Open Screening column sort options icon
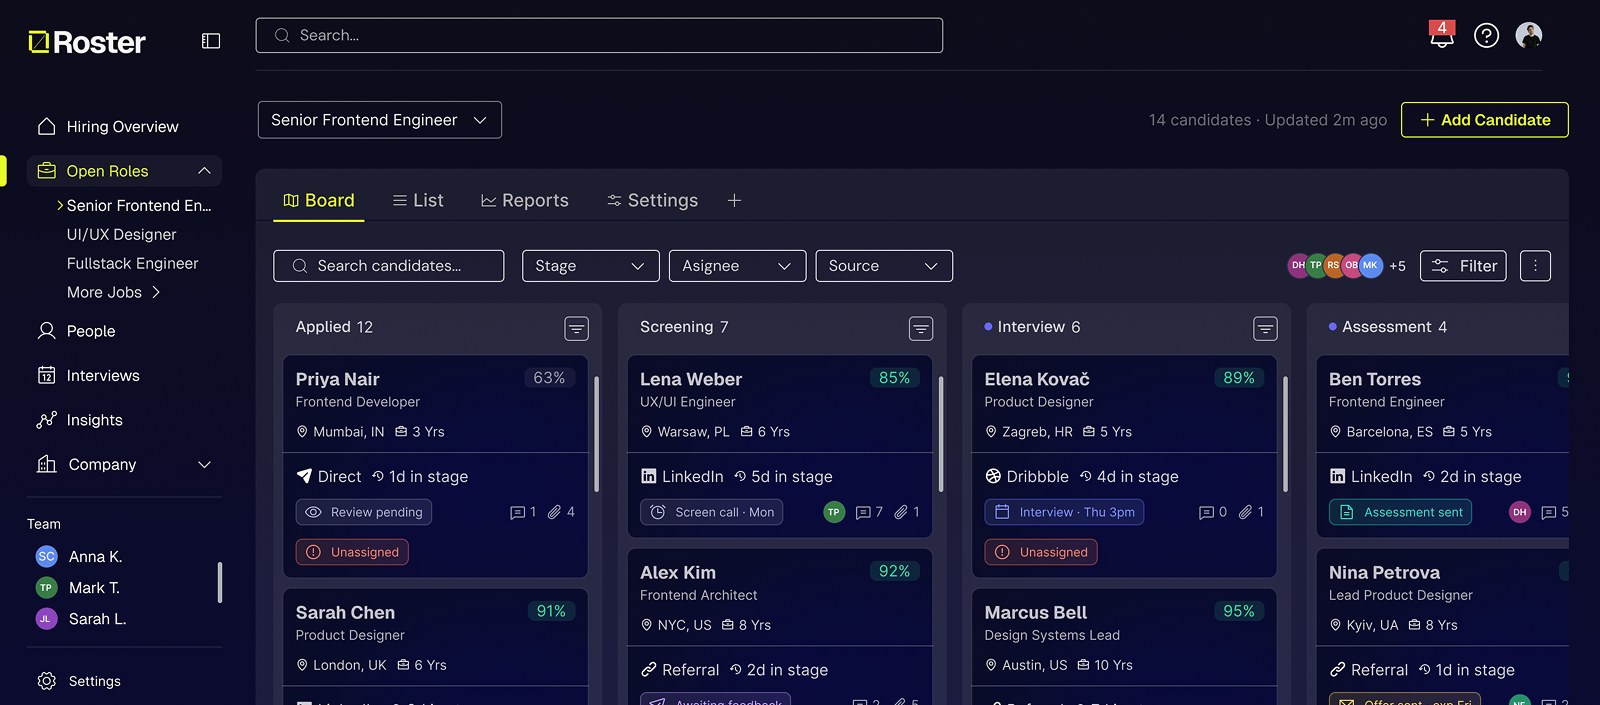The height and width of the screenshot is (705, 1600). pyautogui.click(x=921, y=328)
